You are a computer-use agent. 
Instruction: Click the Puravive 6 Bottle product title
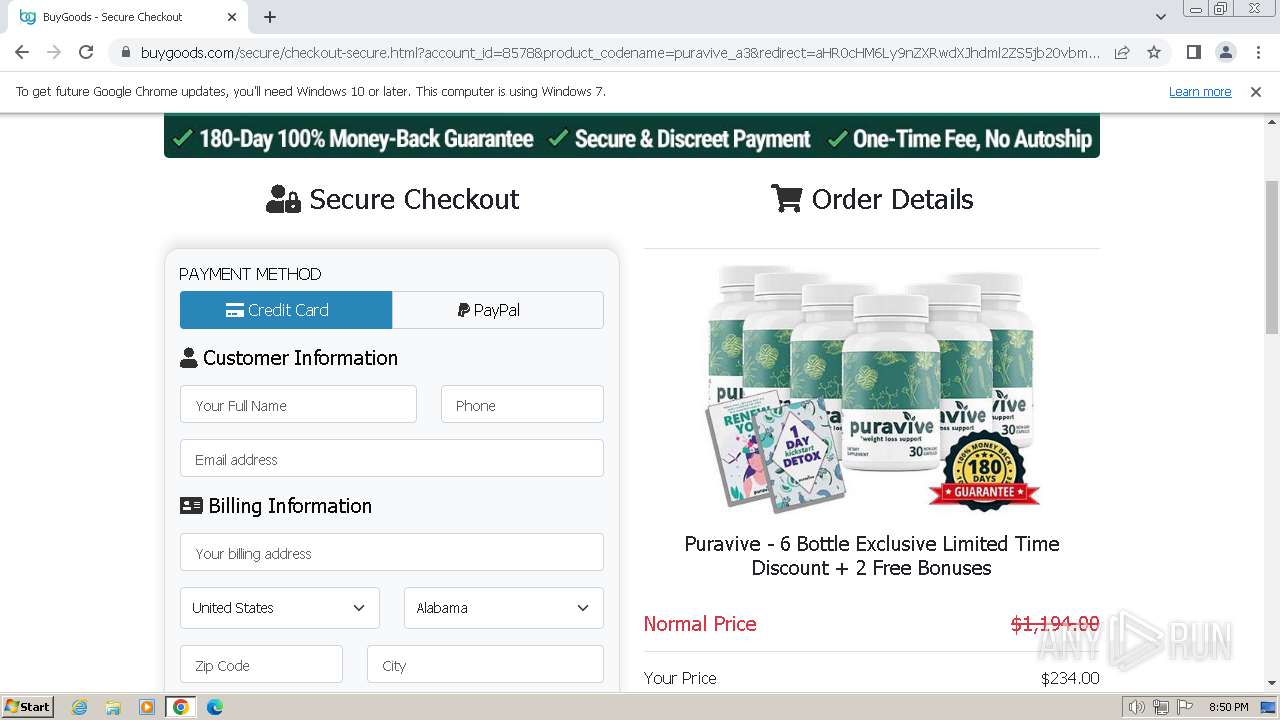(x=872, y=556)
